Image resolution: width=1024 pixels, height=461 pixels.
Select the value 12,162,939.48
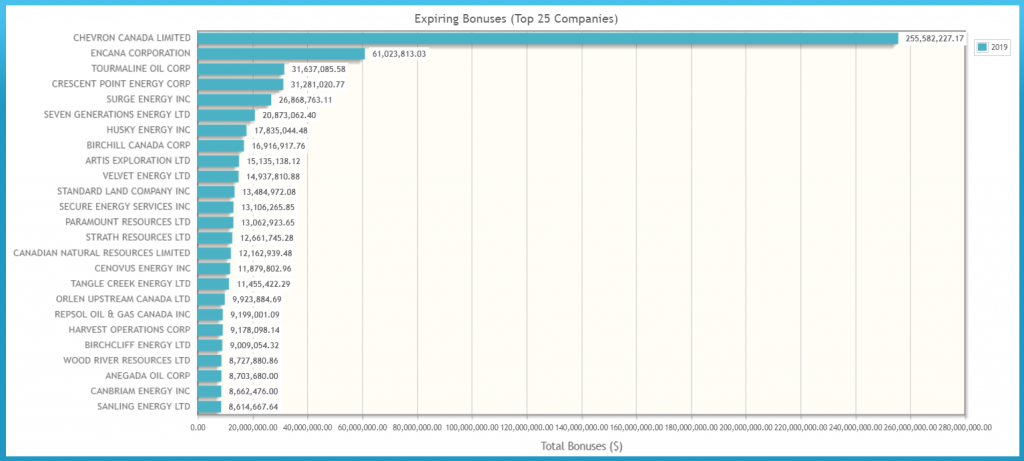point(265,253)
